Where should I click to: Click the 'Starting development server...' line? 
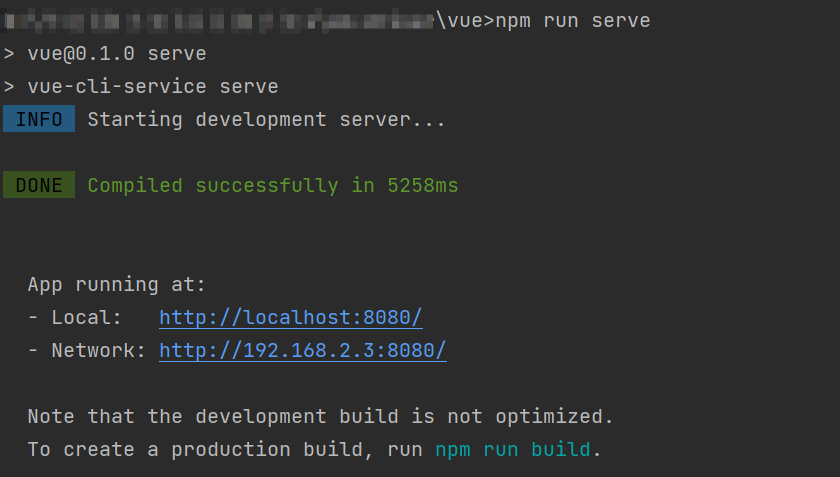tap(266, 120)
